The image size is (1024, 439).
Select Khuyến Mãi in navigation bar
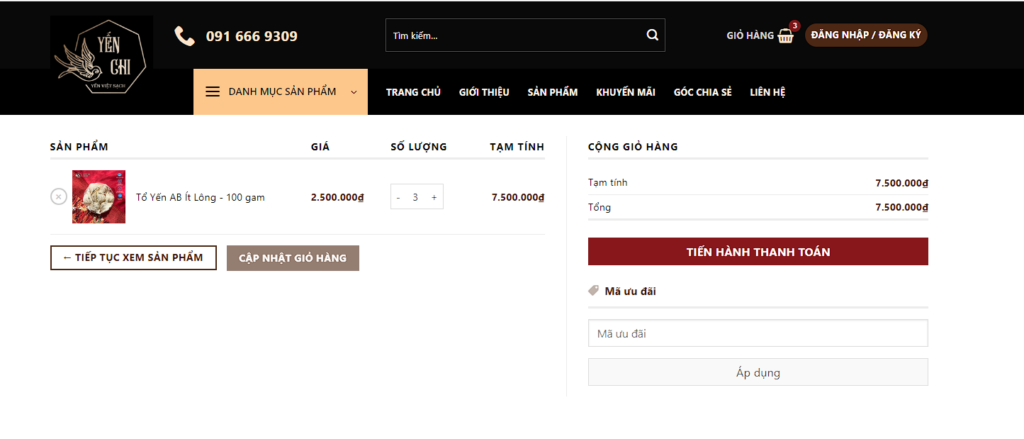click(625, 92)
